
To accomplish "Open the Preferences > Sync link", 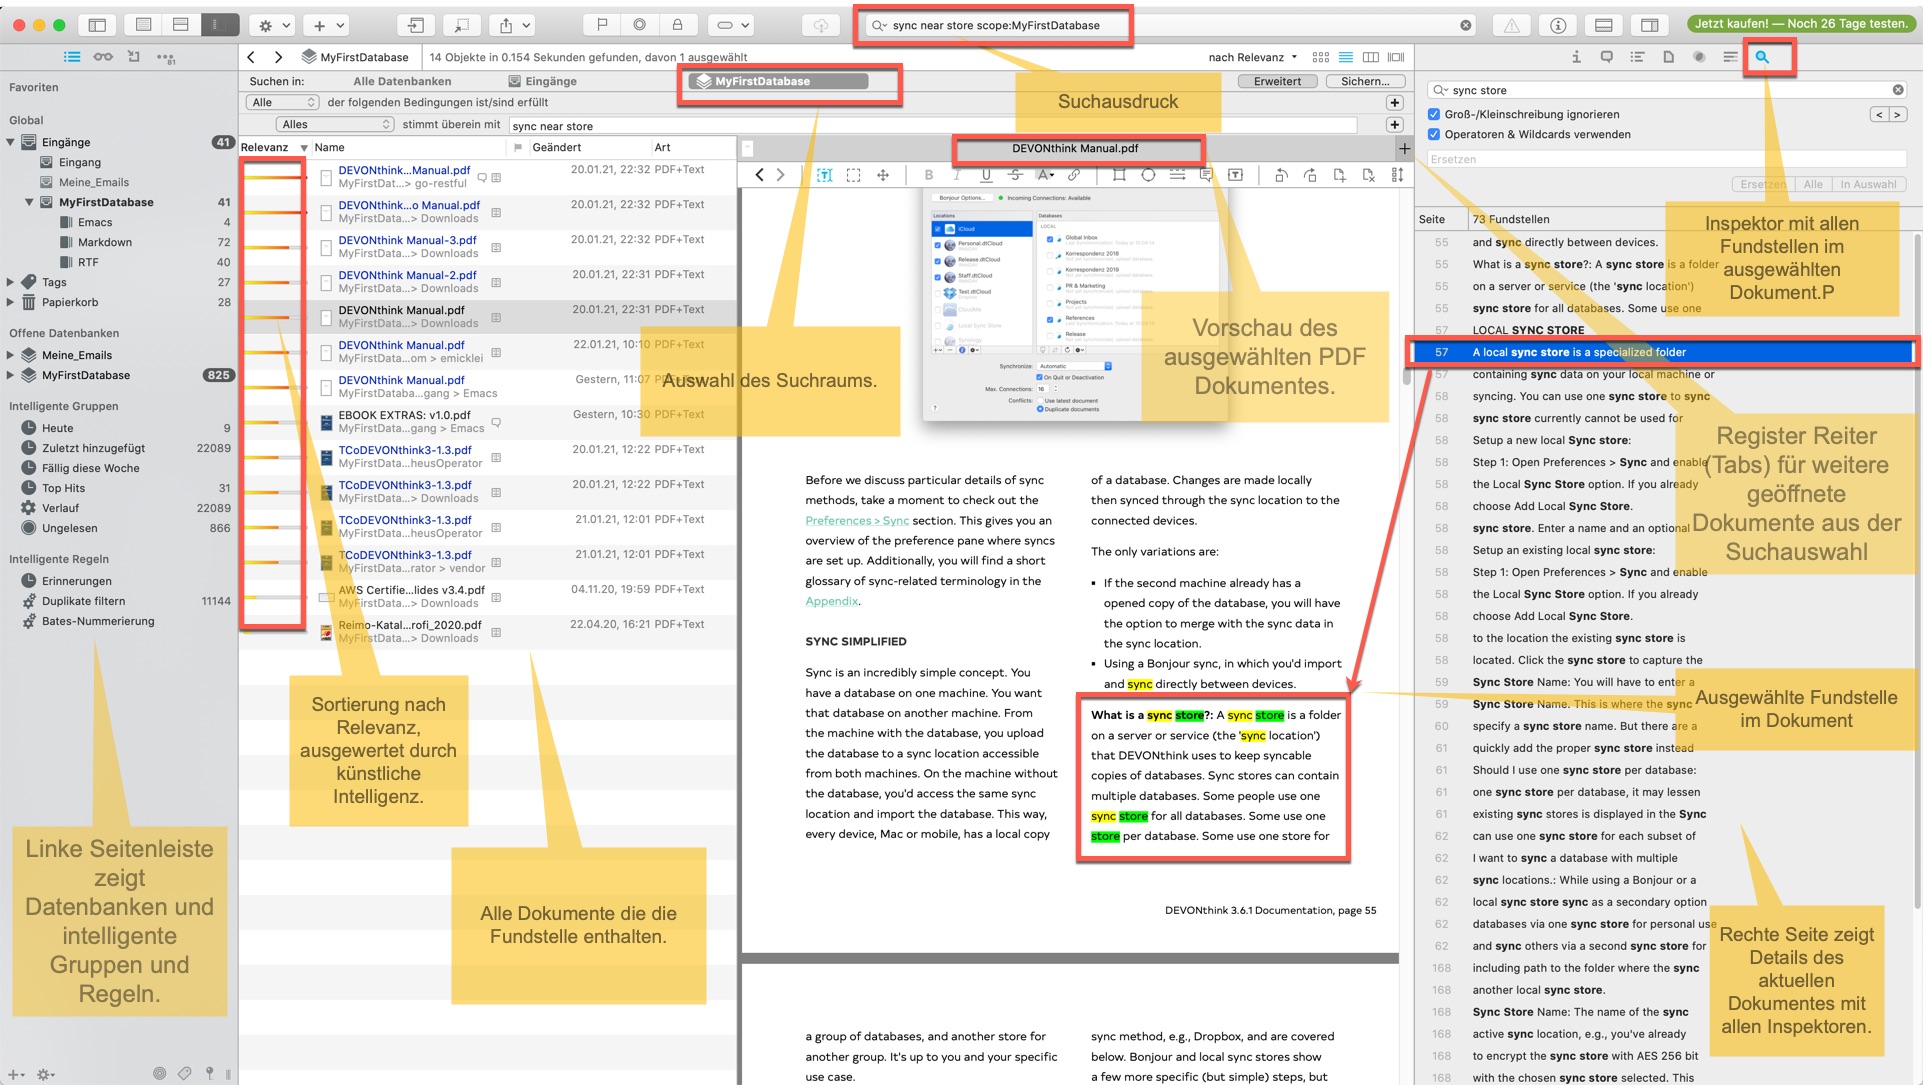I will pos(857,520).
